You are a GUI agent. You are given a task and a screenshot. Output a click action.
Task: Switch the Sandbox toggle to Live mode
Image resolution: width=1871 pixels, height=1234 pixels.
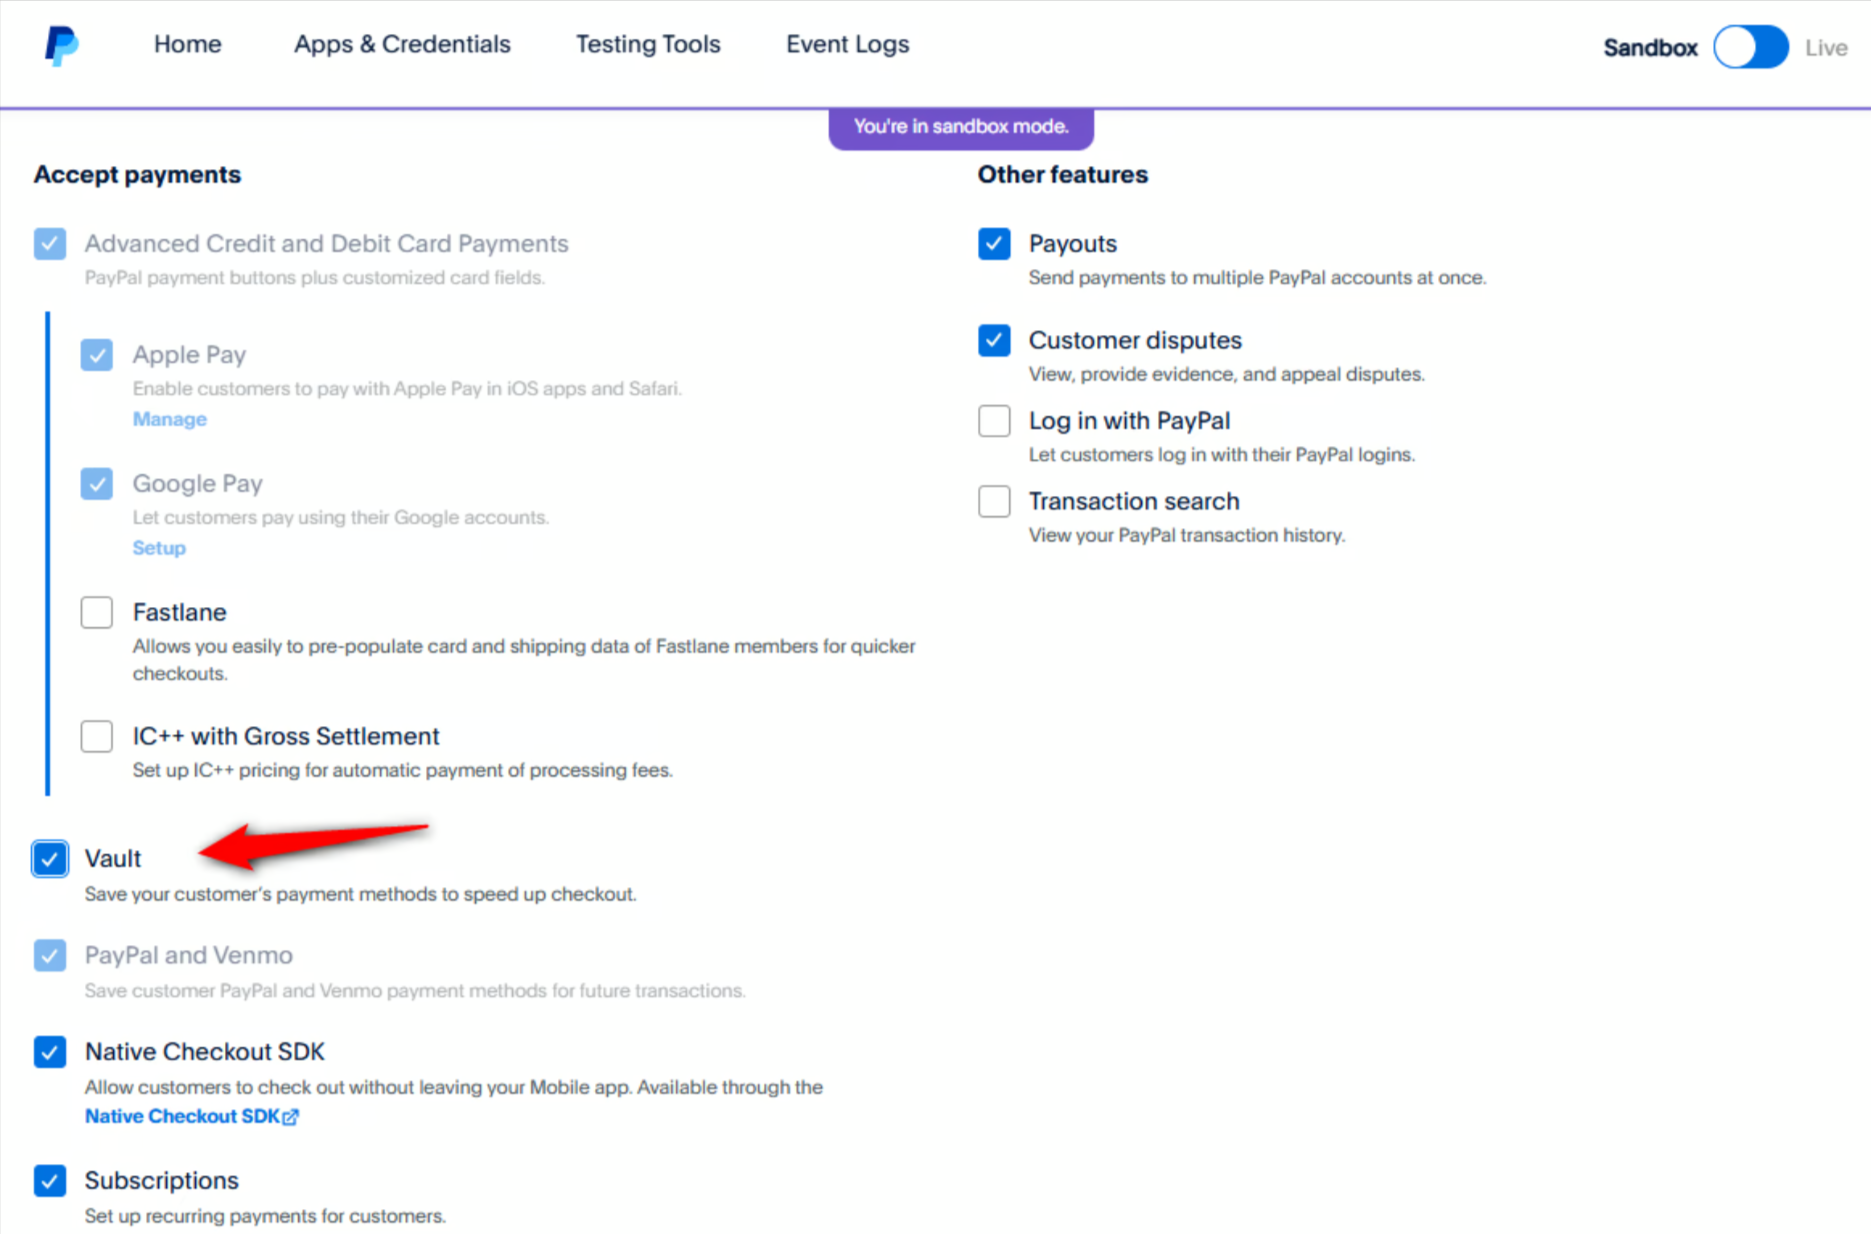(1749, 47)
